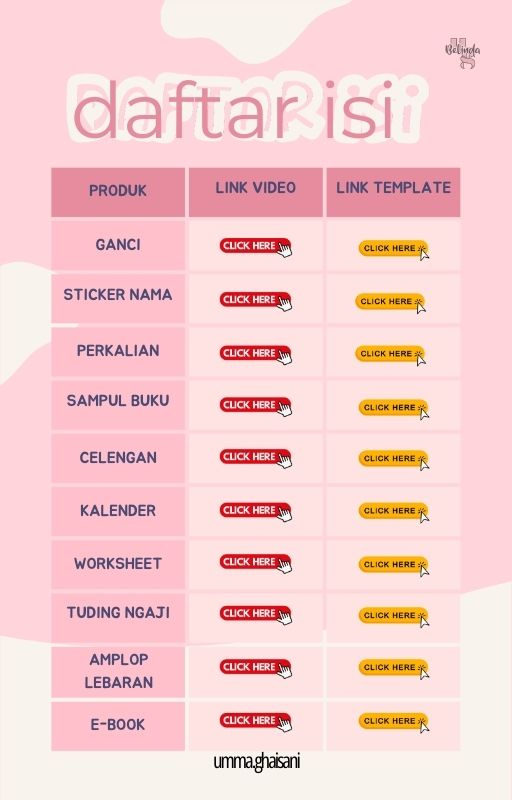Screen dimensions: 512x800
Task: Click red CLICK HERE for STICKER NAMA video
Action: (255, 301)
